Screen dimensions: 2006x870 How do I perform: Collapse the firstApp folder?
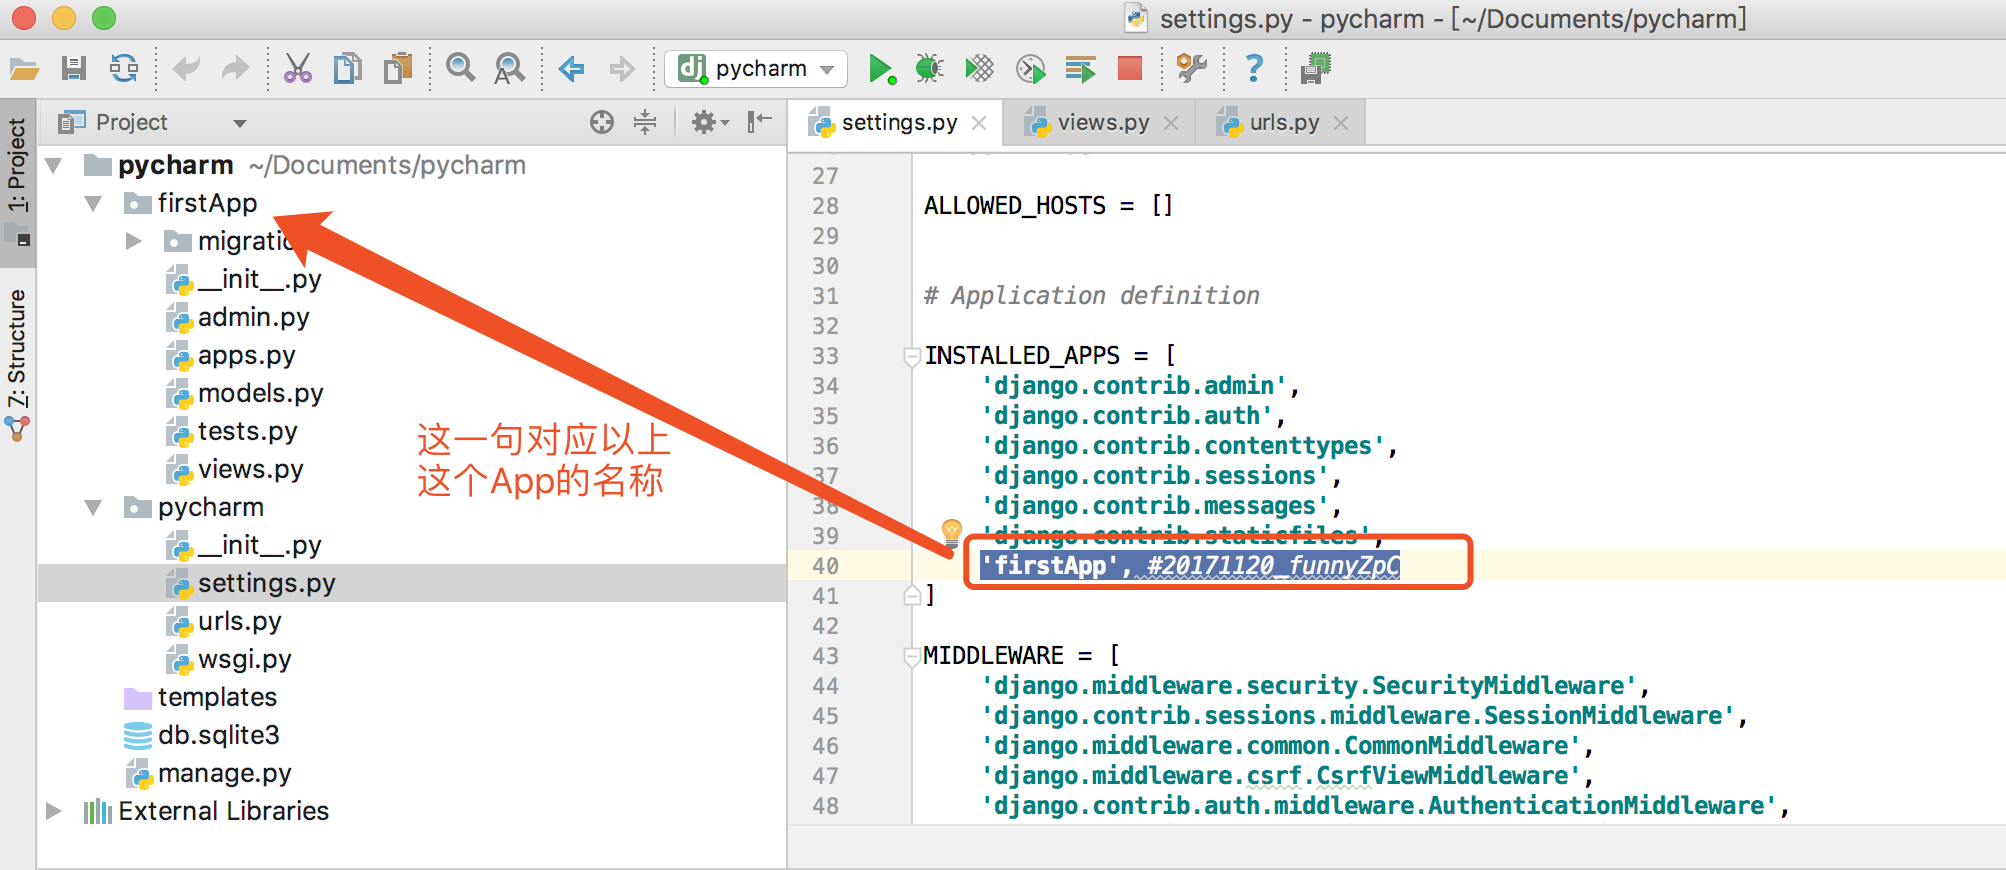coord(94,203)
